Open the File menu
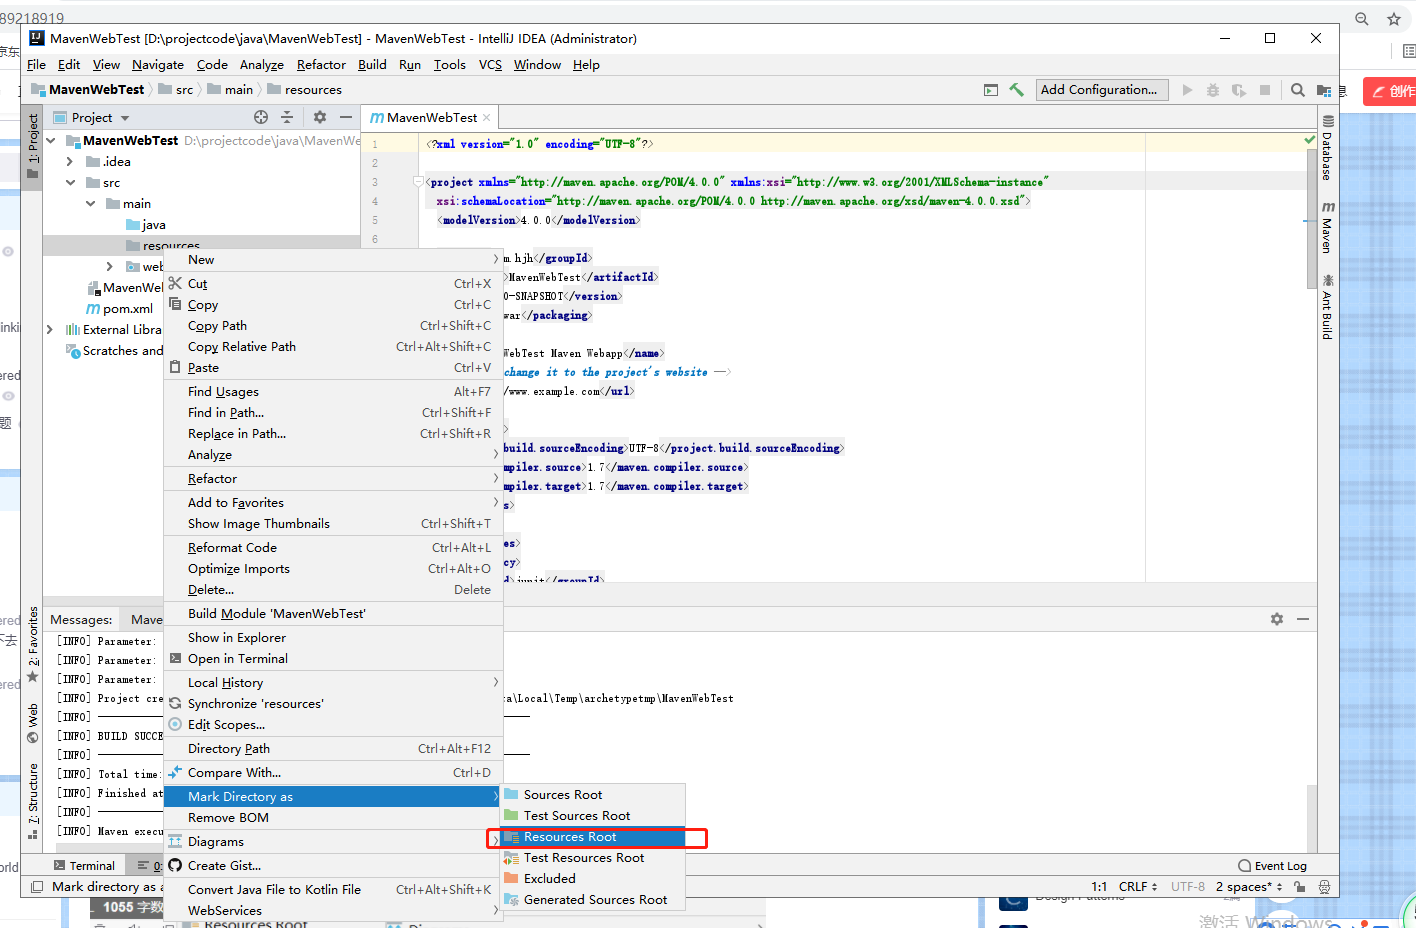 point(37,65)
